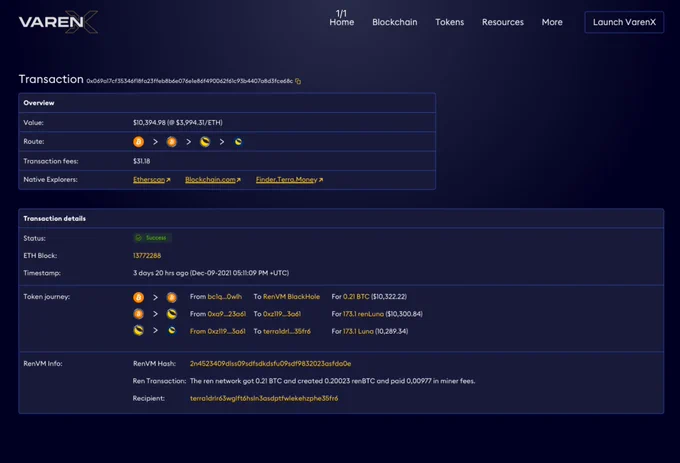Image resolution: width=680 pixels, height=463 pixels.
Task: Open the Home menu item
Action: [342, 22]
